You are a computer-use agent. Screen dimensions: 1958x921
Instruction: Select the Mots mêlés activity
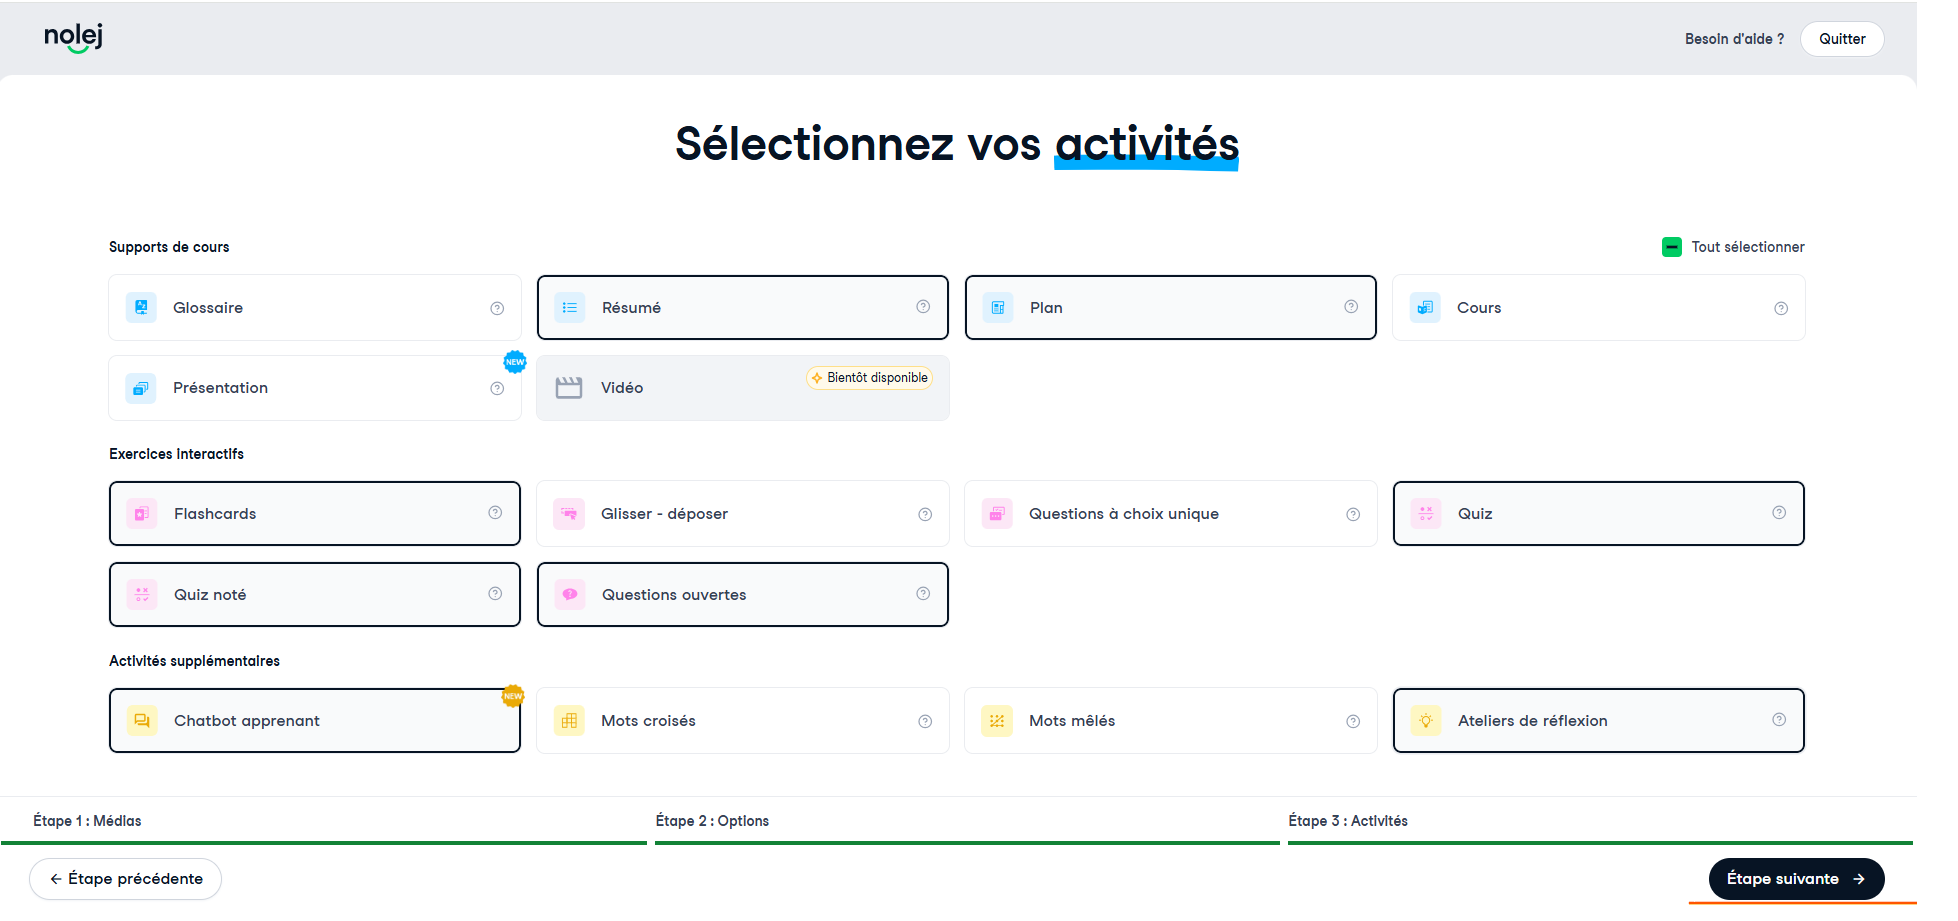coord(1171,721)
